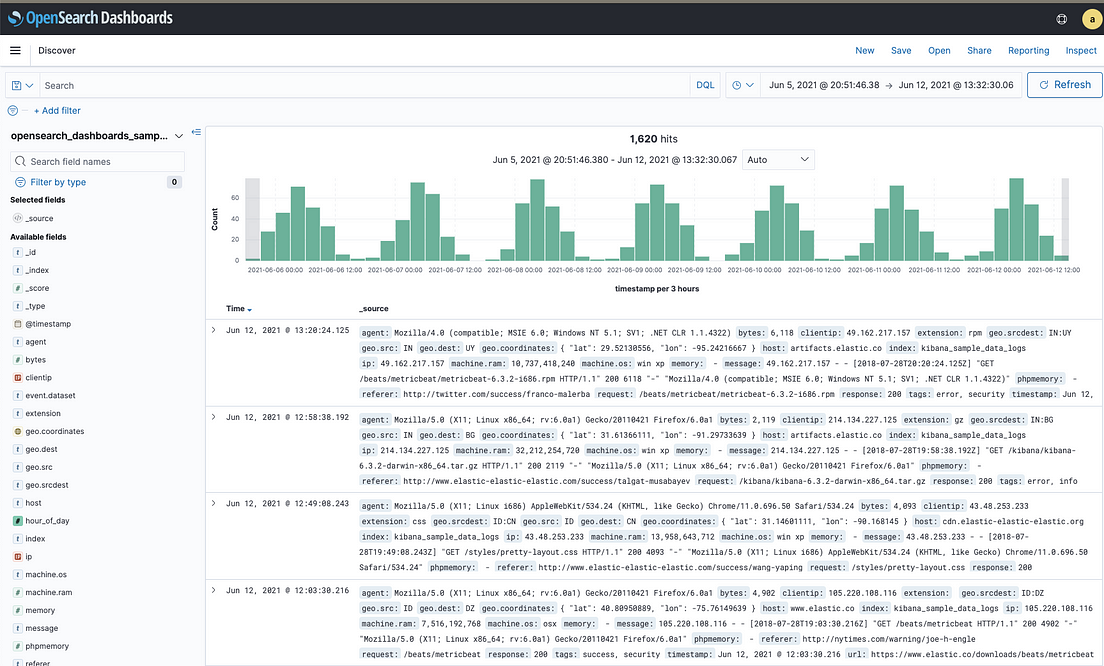The image size is (1104, 666).
Task: Click the _index field type icon
Action: pyautogui.click(x=18, y=270)
